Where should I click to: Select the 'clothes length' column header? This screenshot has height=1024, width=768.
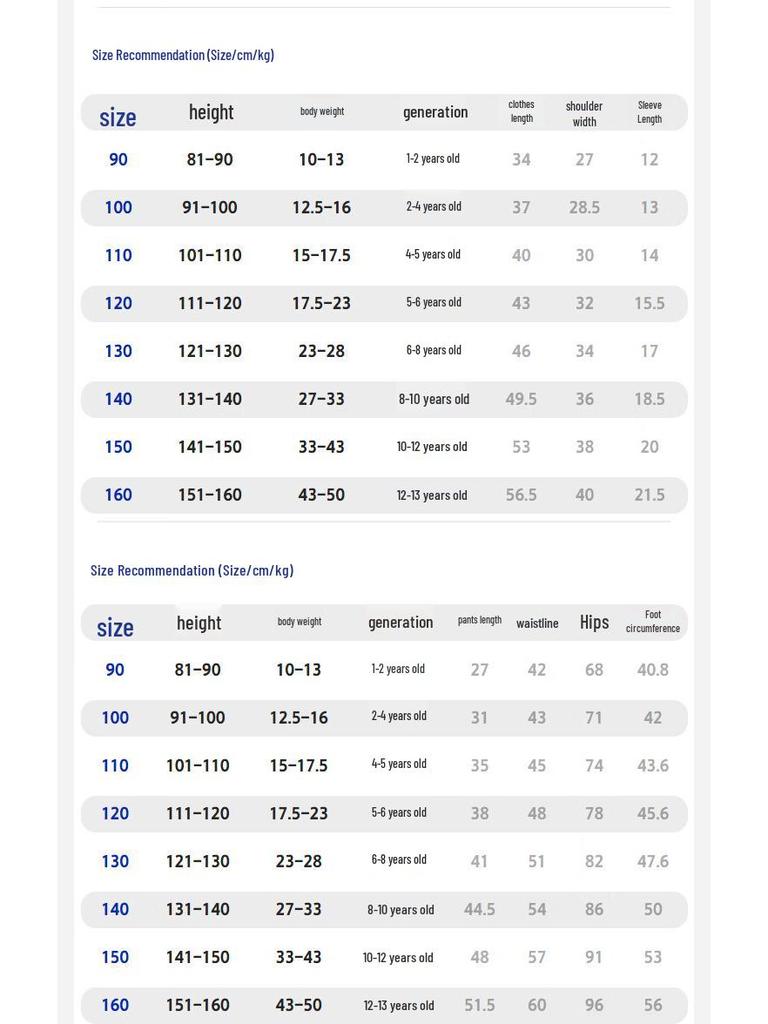pos(521,112)
